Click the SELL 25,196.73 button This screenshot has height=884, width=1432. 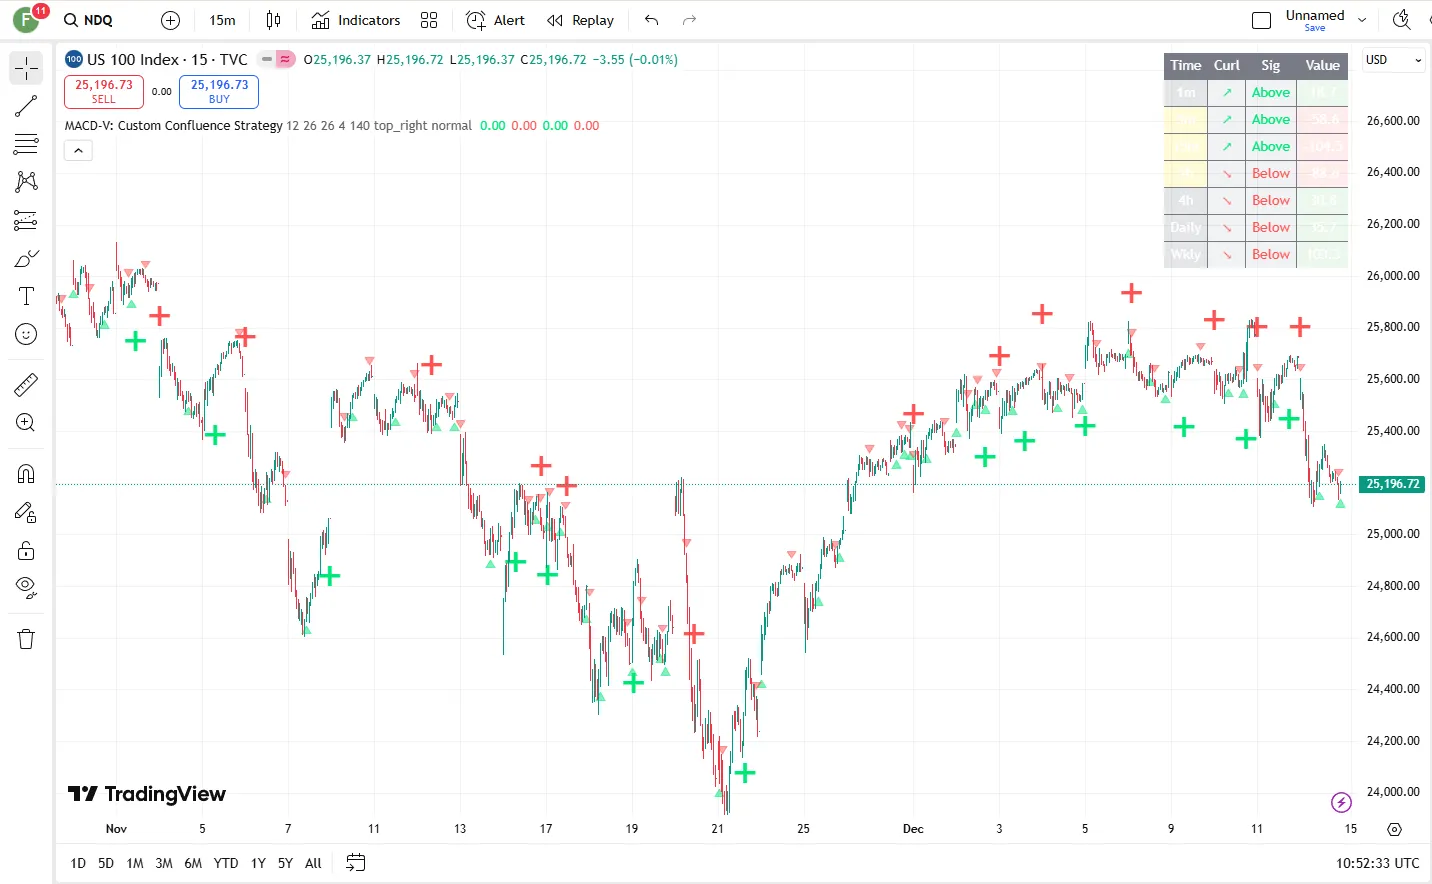(x=104, y=91)
